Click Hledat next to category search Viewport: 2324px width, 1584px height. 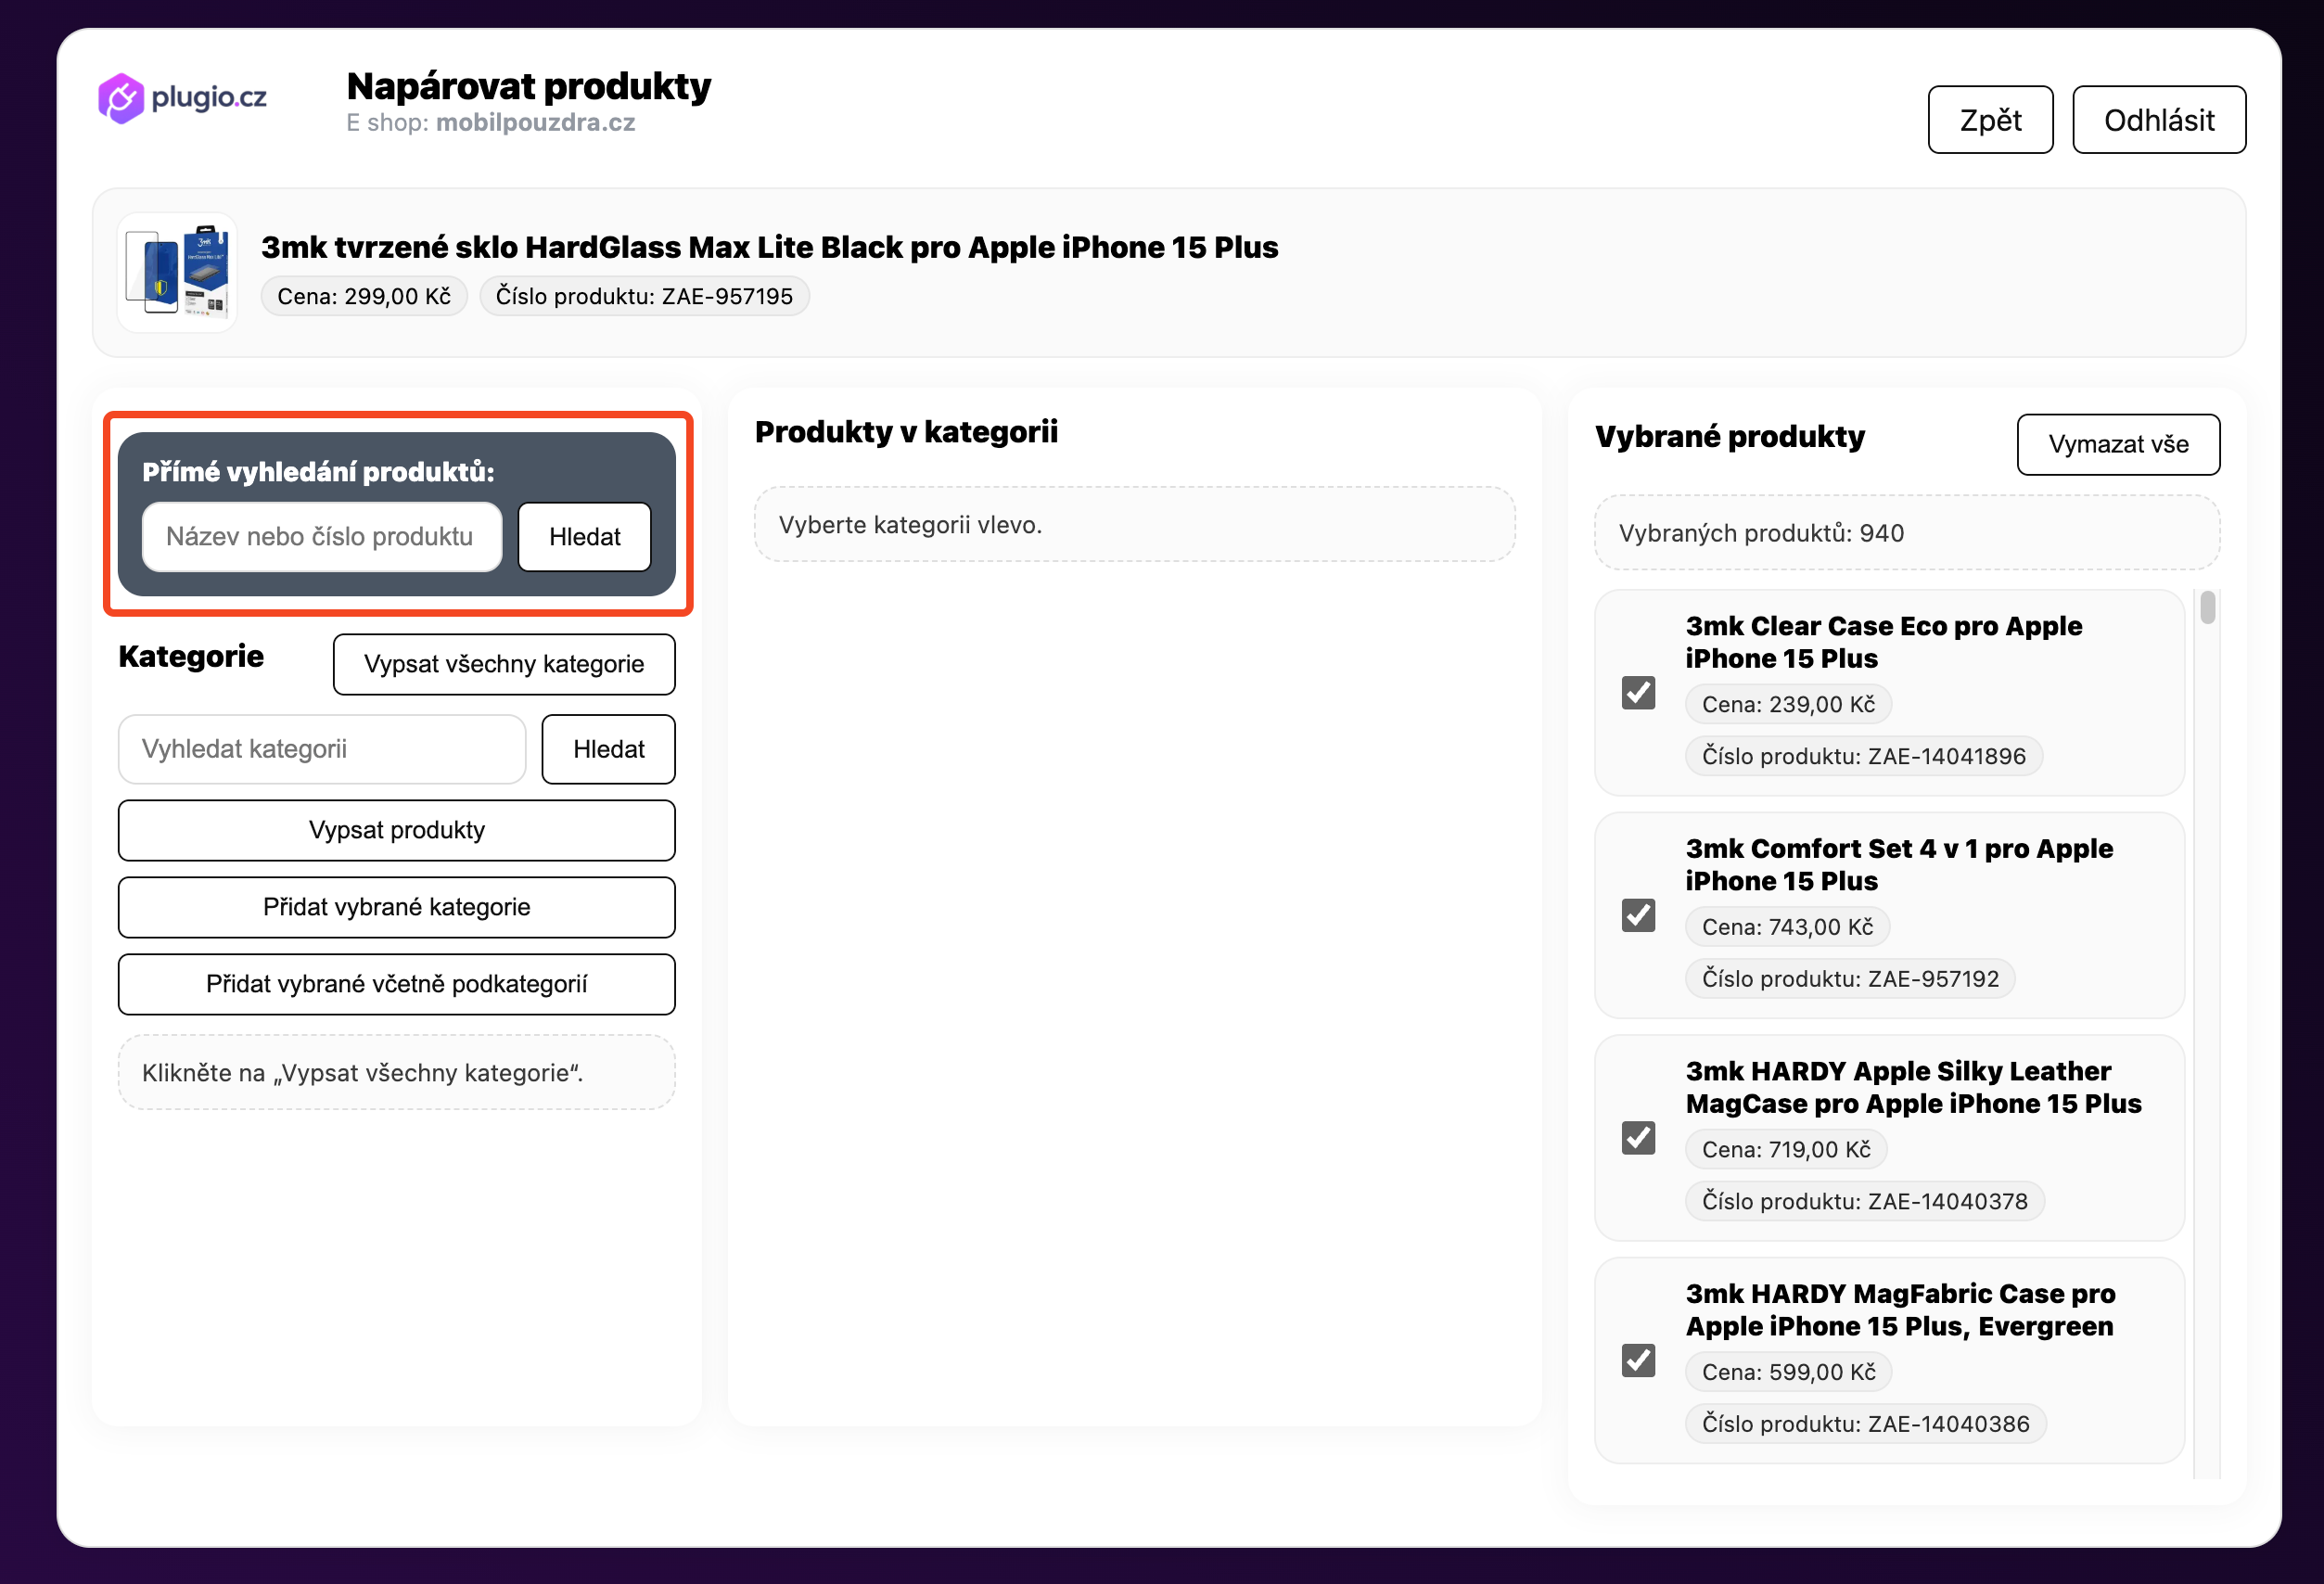coord(608,749)
